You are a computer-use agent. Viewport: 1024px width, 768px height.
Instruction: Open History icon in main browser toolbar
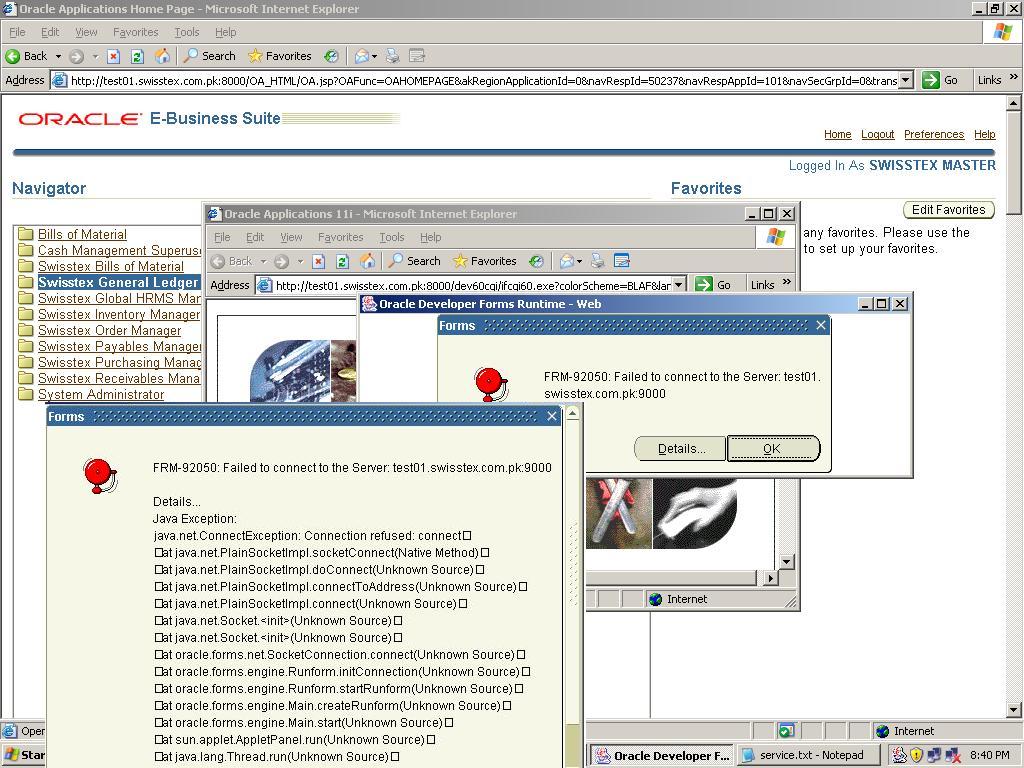[x=331, y=56]
